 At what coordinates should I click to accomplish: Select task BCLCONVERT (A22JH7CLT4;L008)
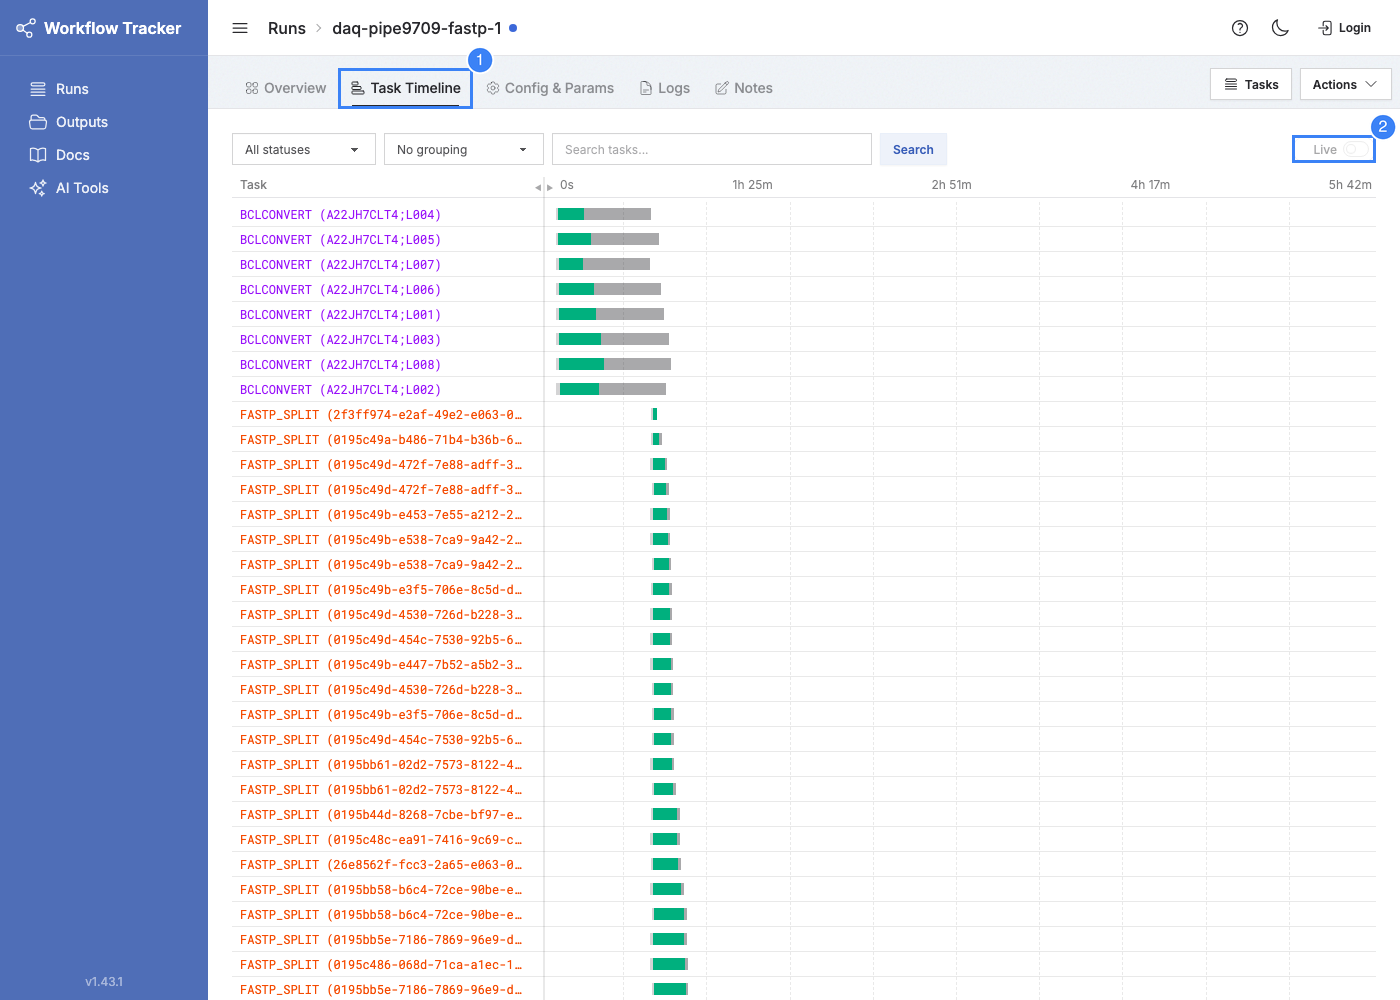point(340,365)
